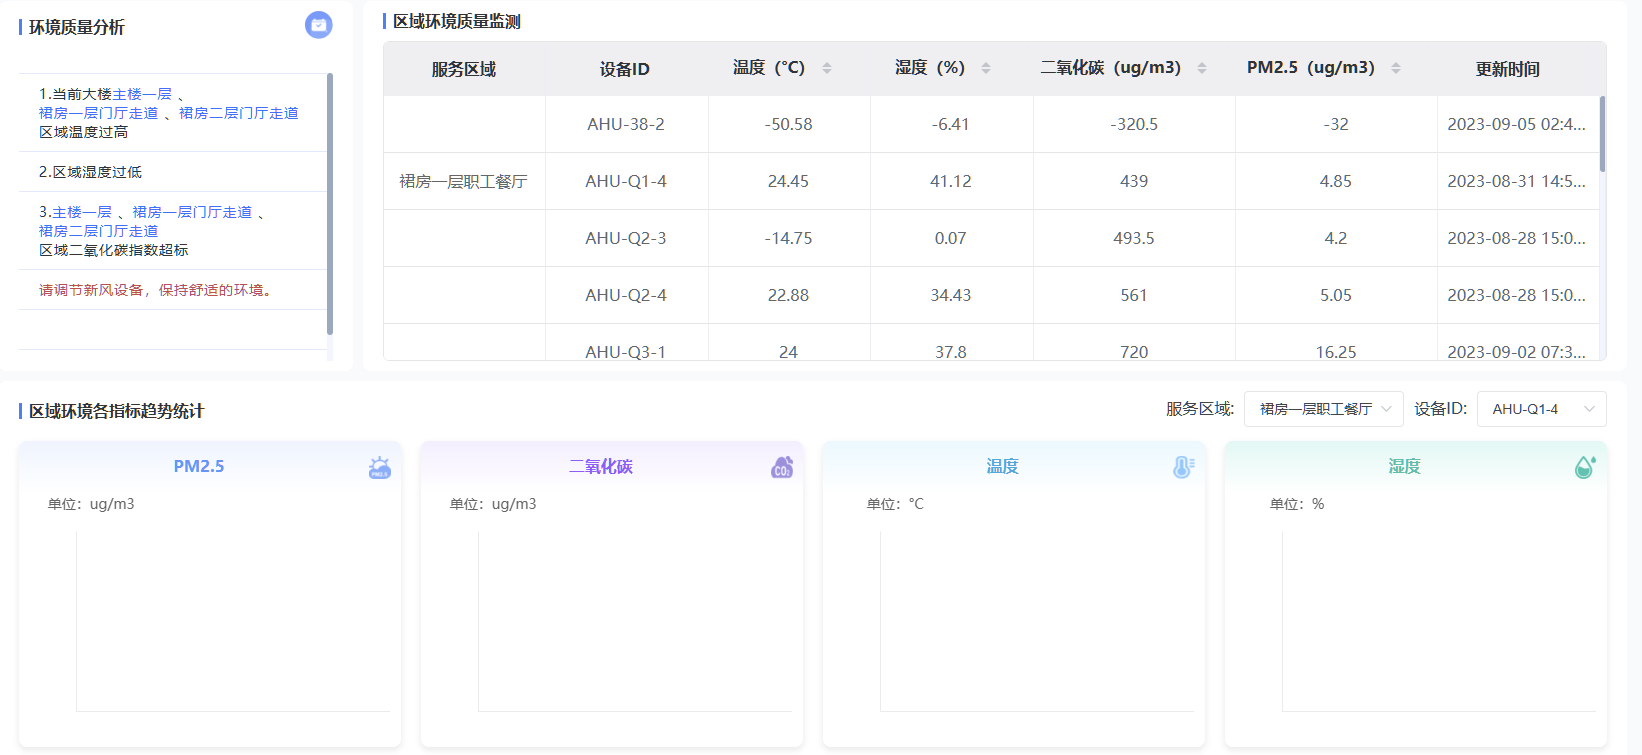This screenshot has height=755, width=1642.
Task: Click 裙房一层职工餐厅 table cell
Action: tap(464, 181)
